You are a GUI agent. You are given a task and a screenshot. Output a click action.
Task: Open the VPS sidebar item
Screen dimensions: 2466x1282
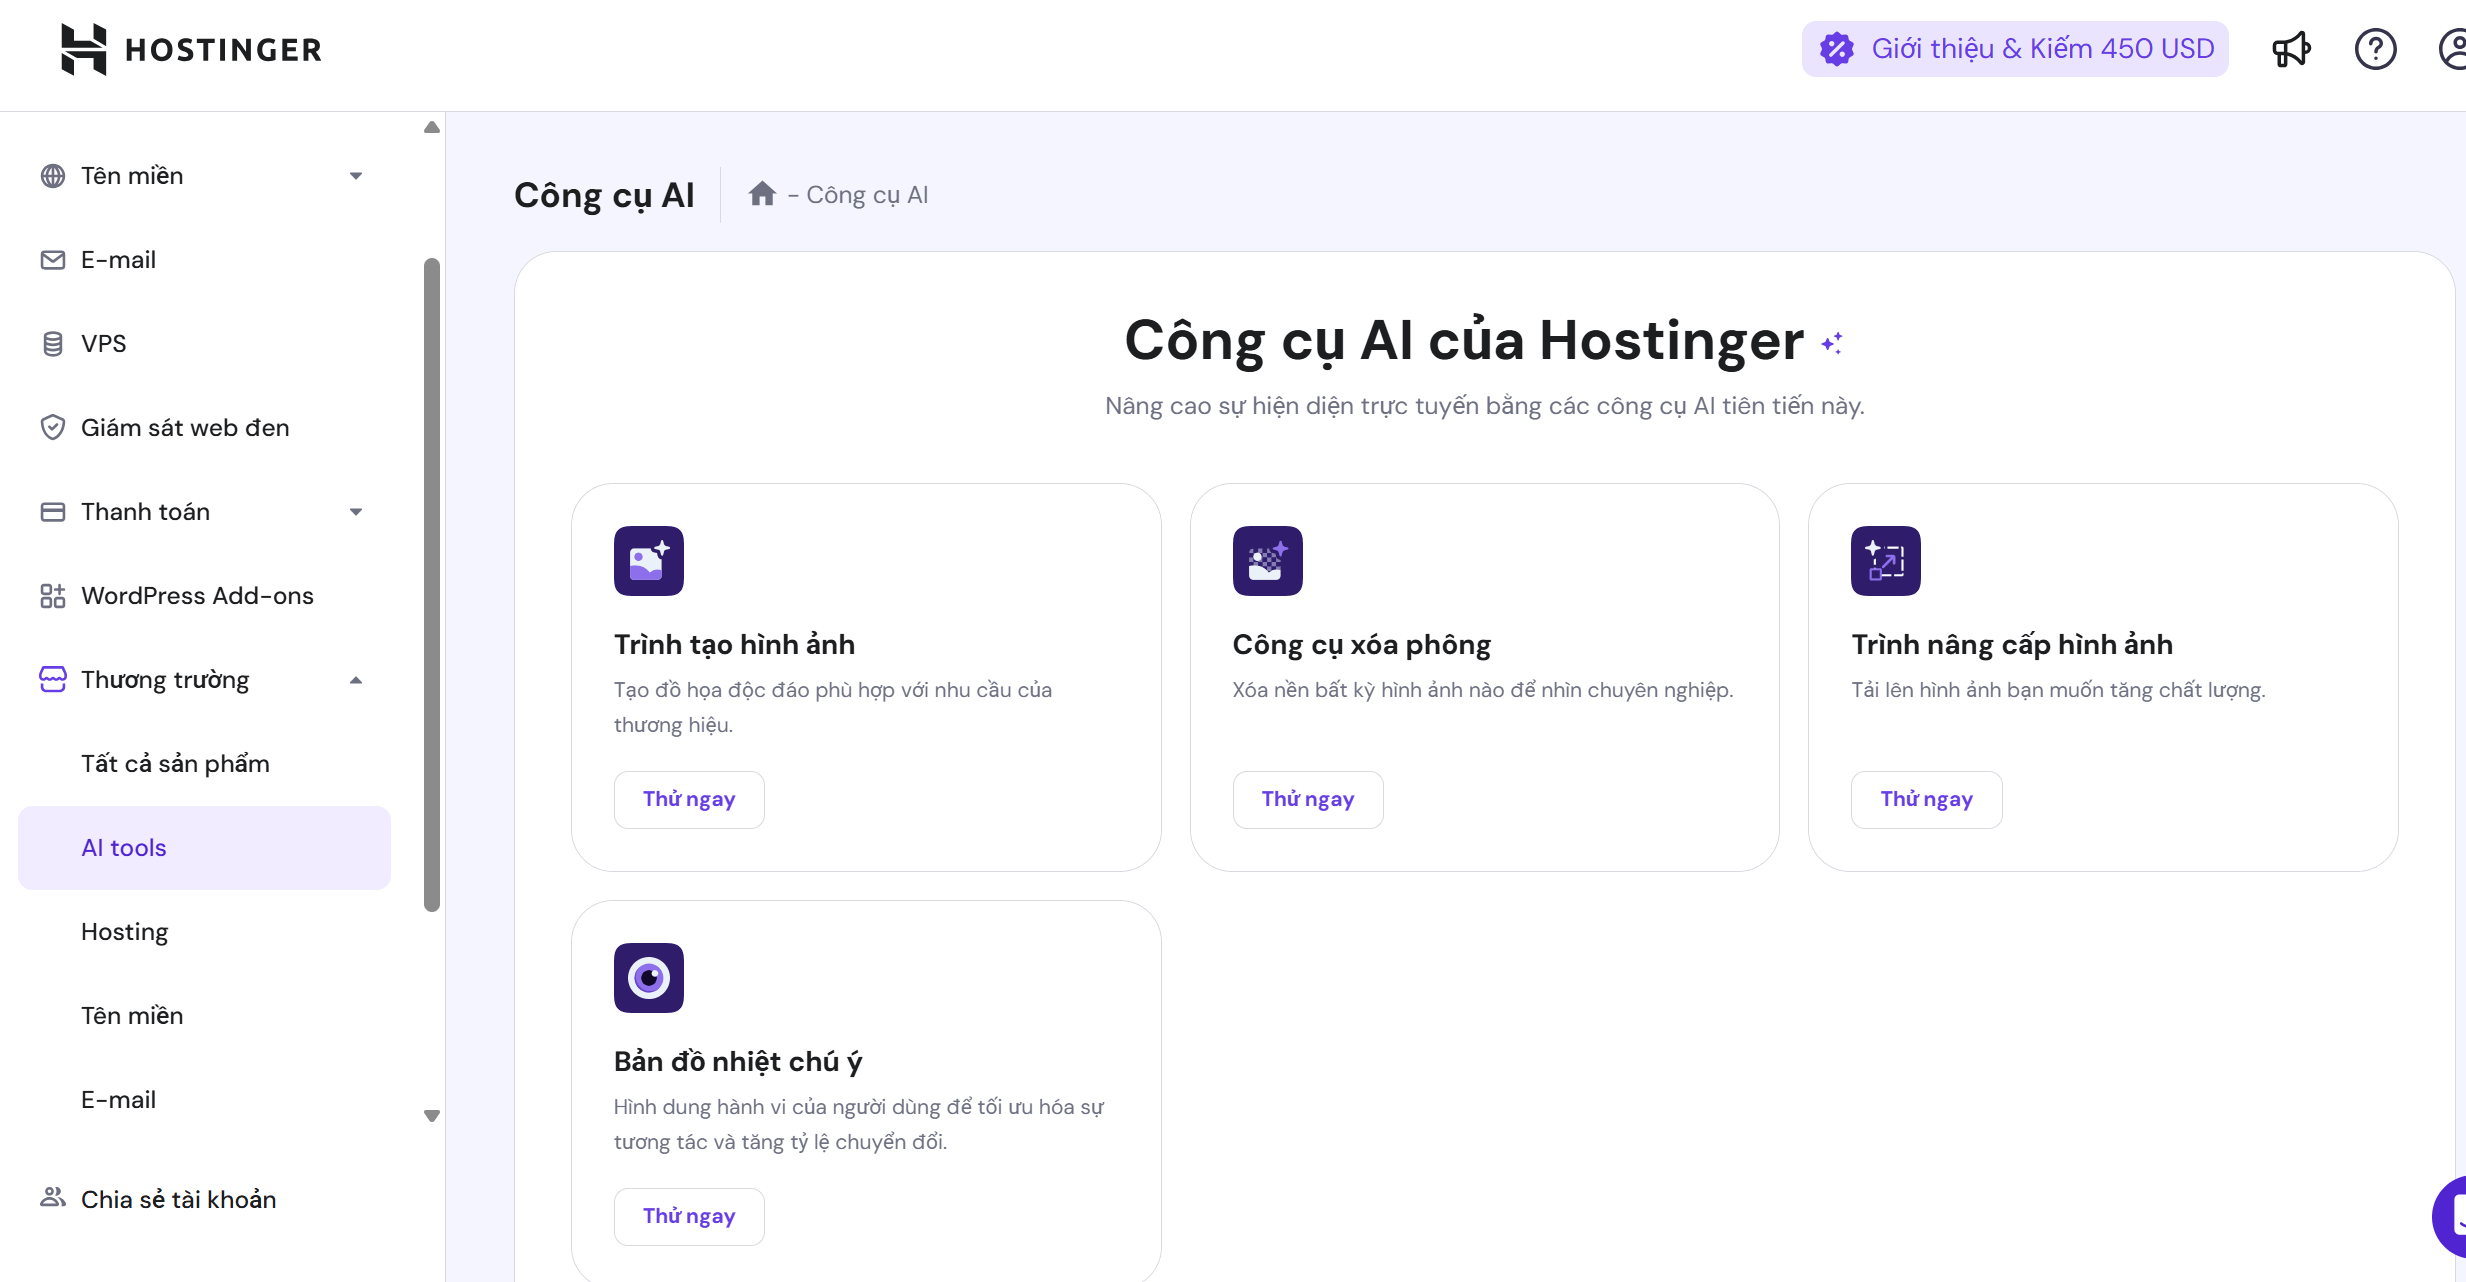point(204,344)
